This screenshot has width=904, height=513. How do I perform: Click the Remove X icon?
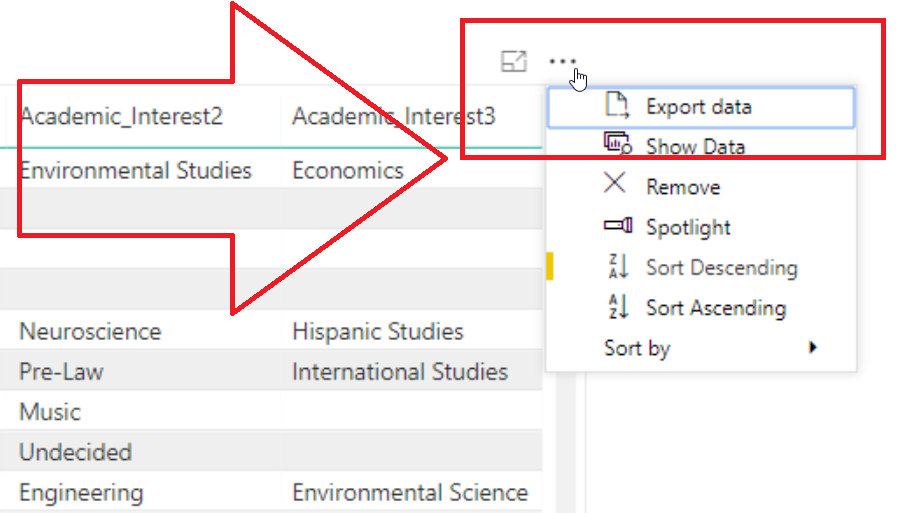pyautogui.click(x=615, y=183)
